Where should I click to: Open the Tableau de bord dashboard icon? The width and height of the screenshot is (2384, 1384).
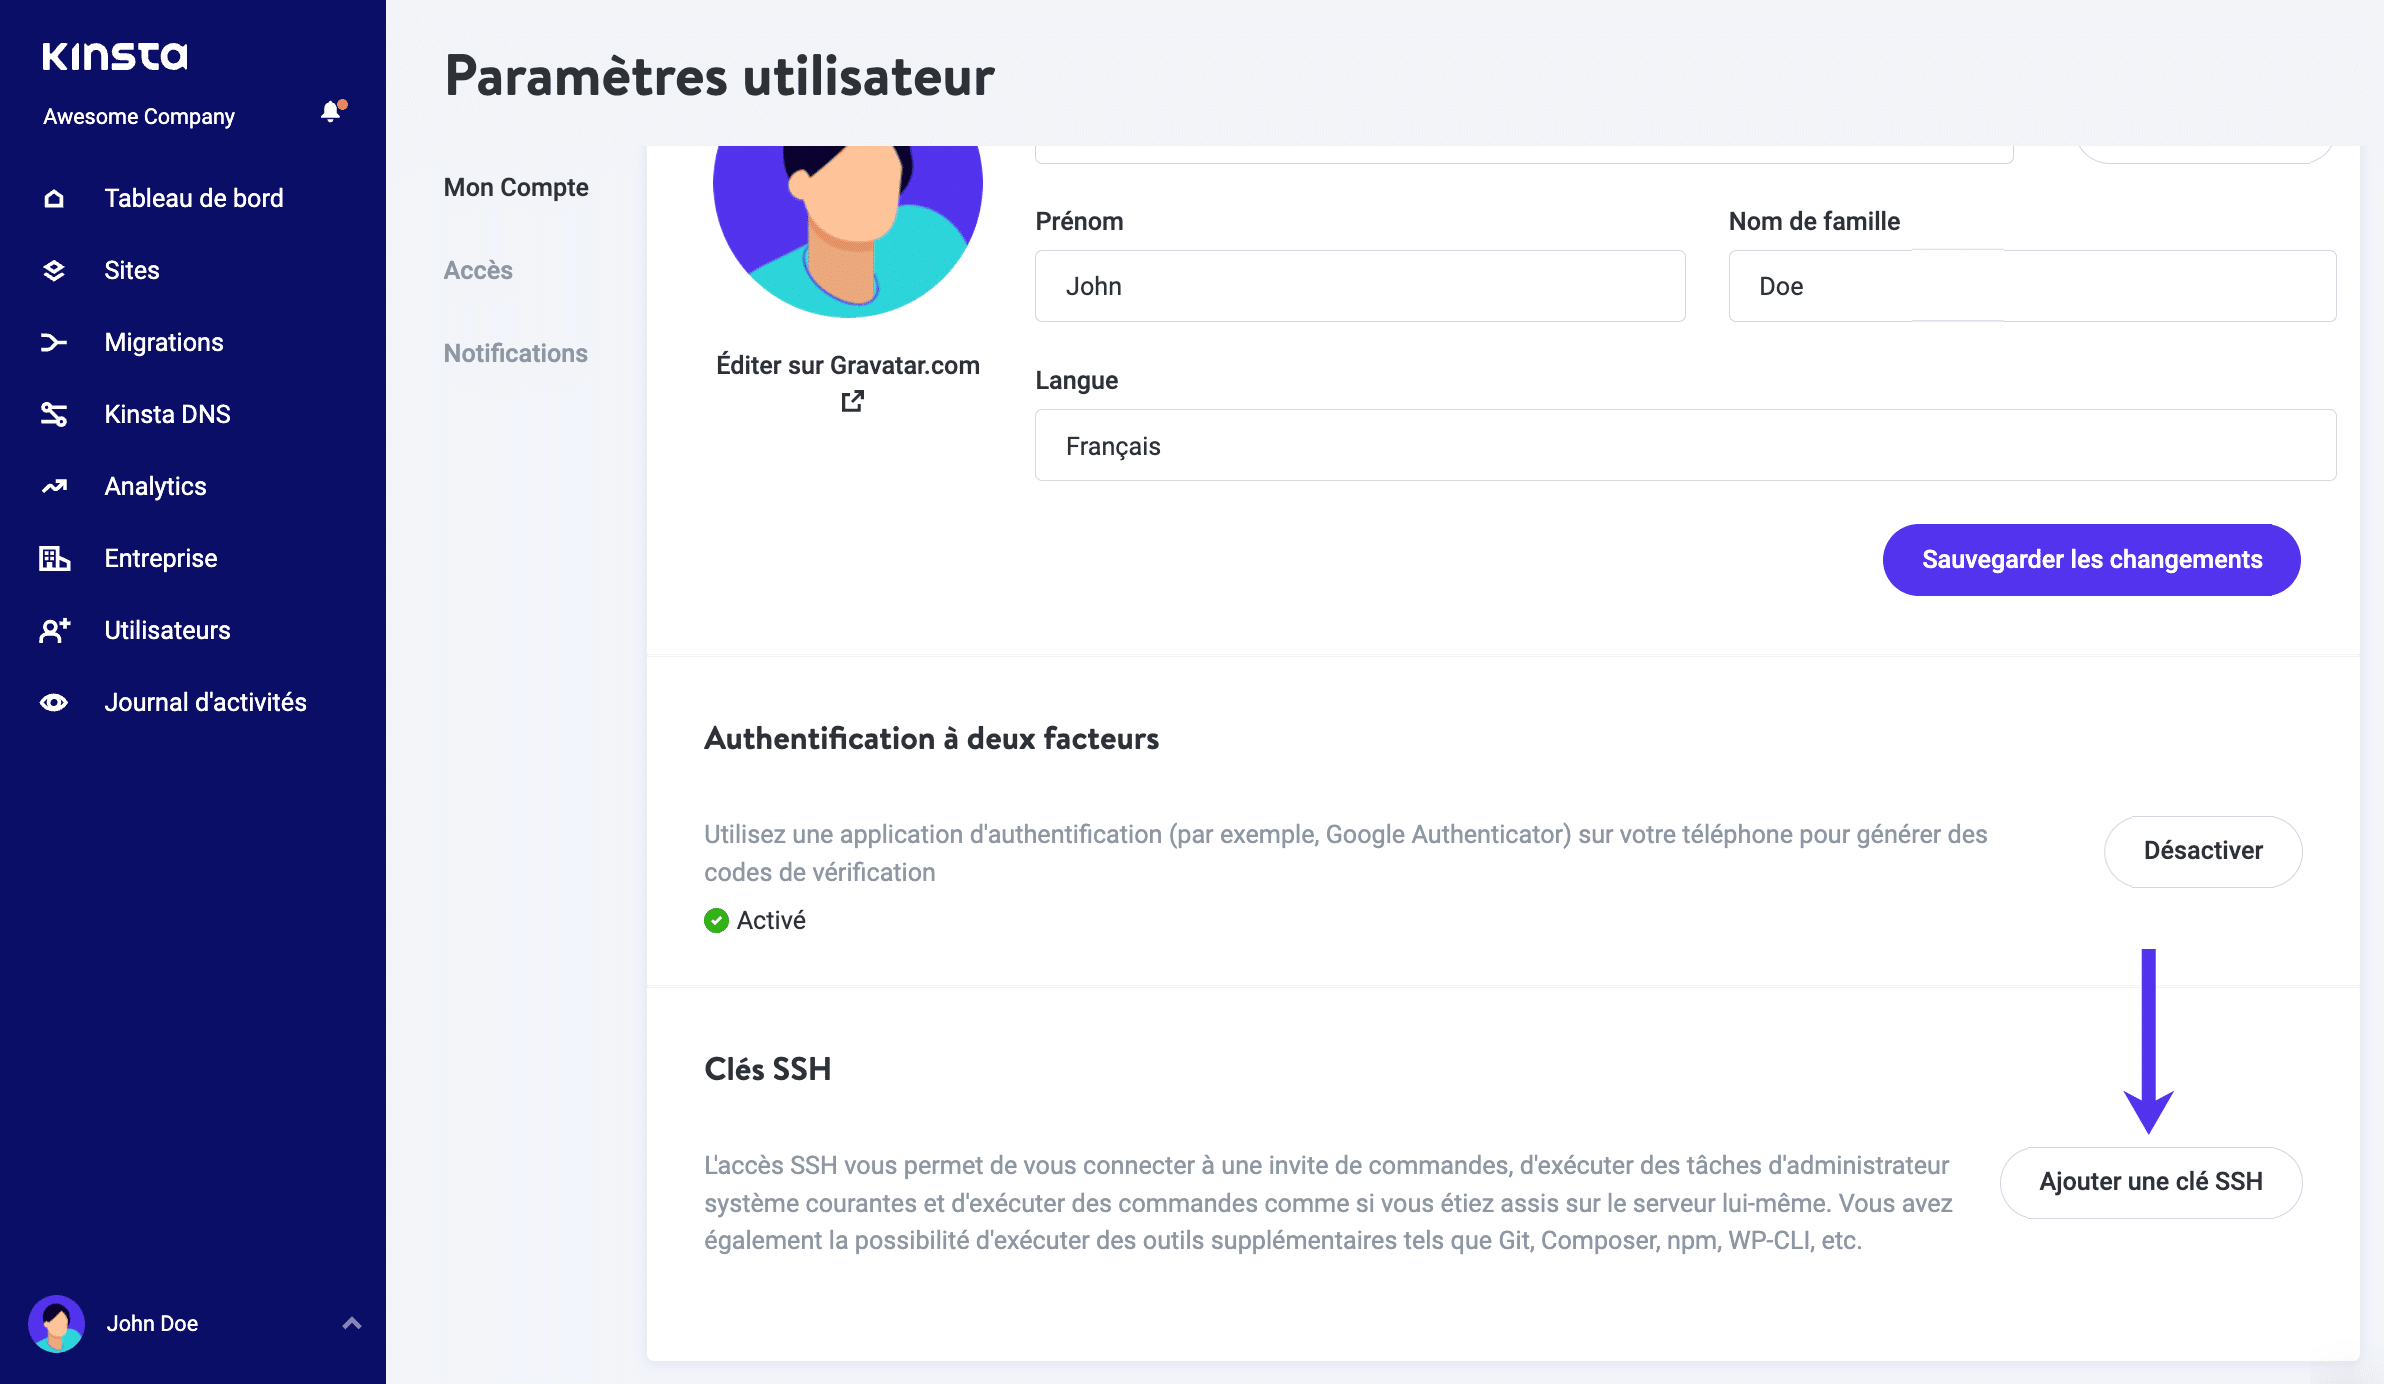click(54, 197)
